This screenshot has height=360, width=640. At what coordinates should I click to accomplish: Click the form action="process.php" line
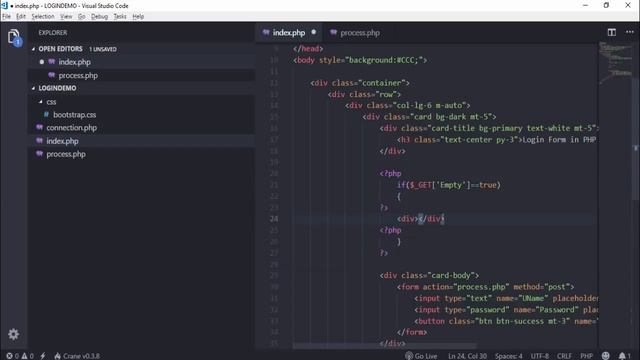485,287
